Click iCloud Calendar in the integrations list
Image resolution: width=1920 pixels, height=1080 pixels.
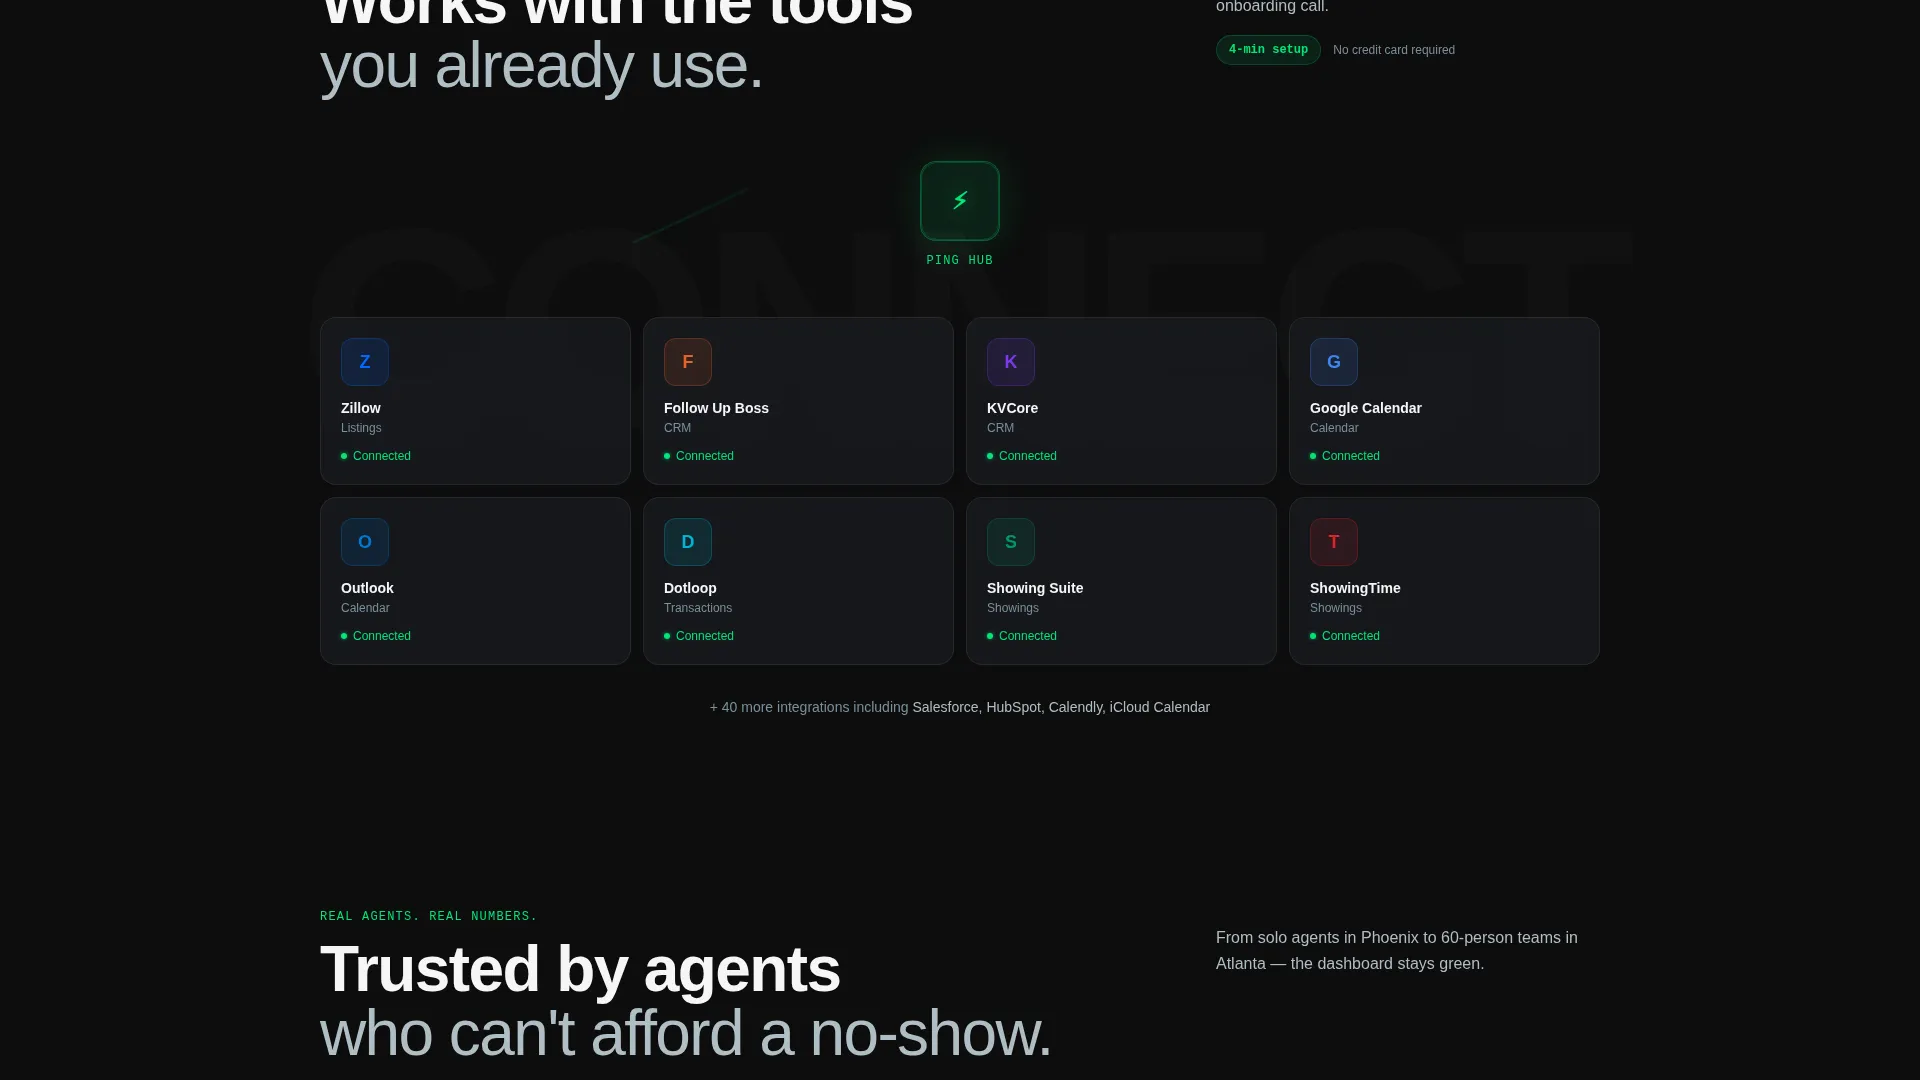coord(1160,707)
